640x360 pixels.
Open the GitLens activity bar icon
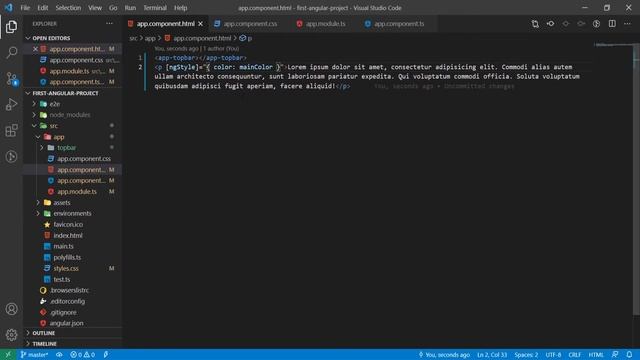11,157
